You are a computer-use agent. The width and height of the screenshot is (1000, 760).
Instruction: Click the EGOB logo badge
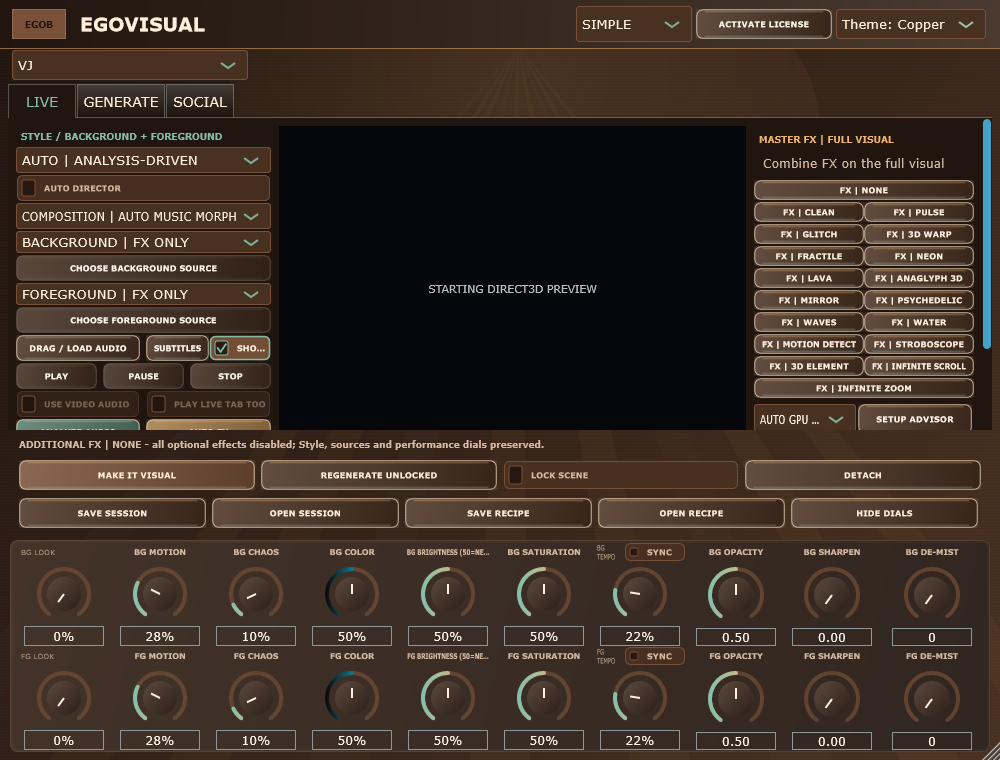(39, 24)
